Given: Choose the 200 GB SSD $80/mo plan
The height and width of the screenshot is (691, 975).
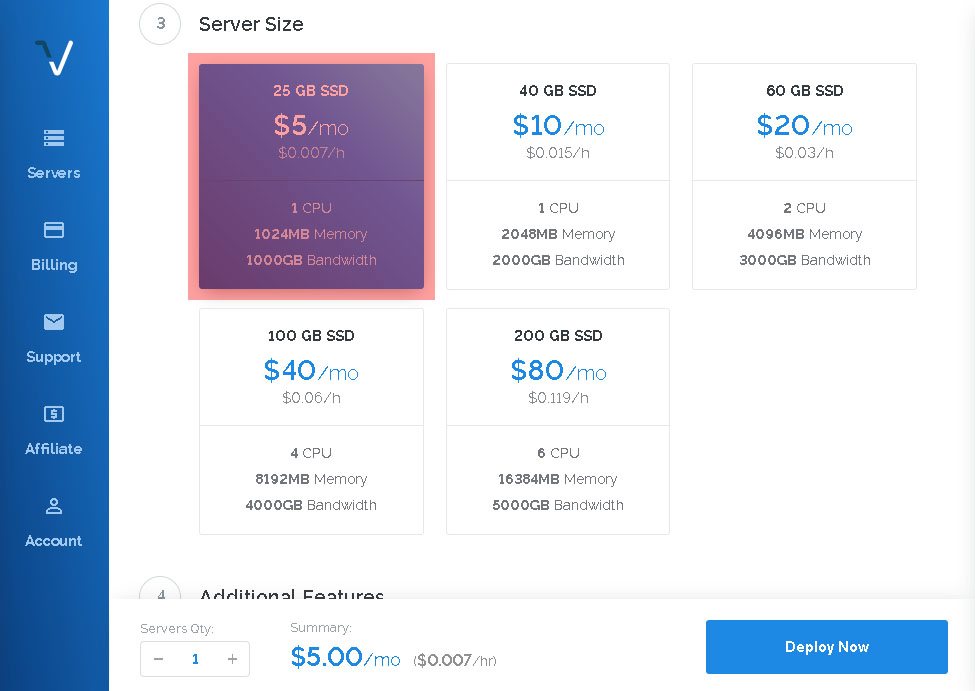Looking at the screenshot, I should (558, 421).
